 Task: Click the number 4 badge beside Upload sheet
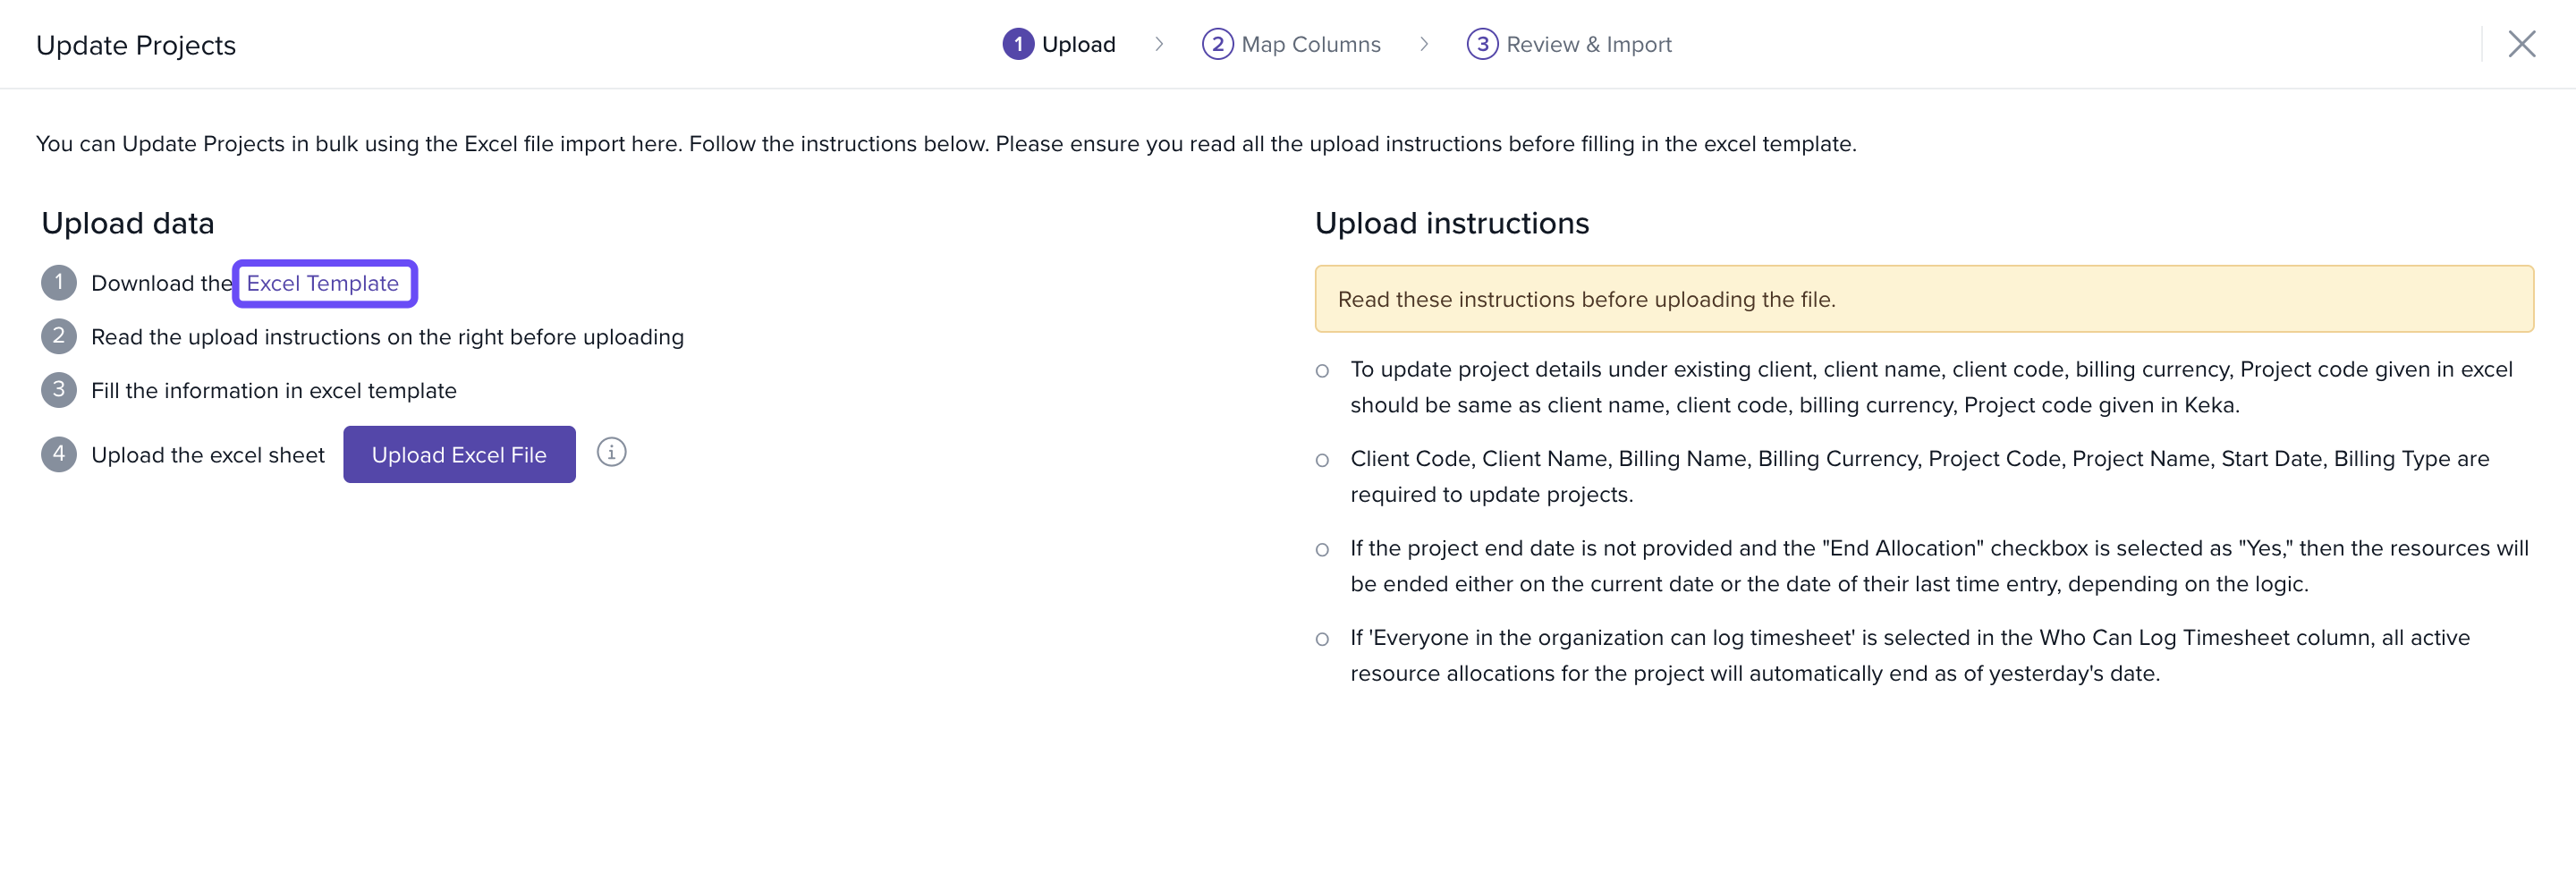pos(59,454)
